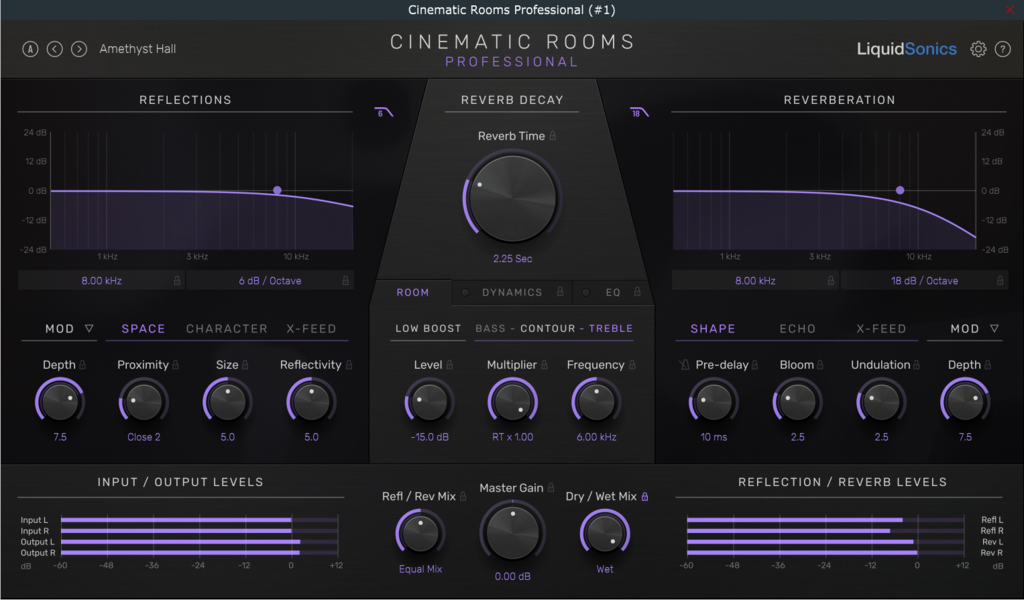Unlock the Dry / Wet Mix lock
The height and width of the screenshot is (600, 1024).
pos(645,497)
